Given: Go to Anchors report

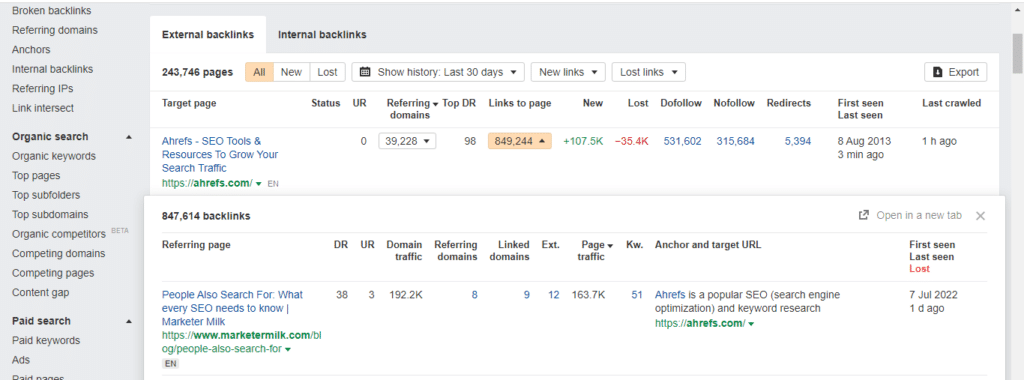Looking at the screenshot, I should click(31, 50).
